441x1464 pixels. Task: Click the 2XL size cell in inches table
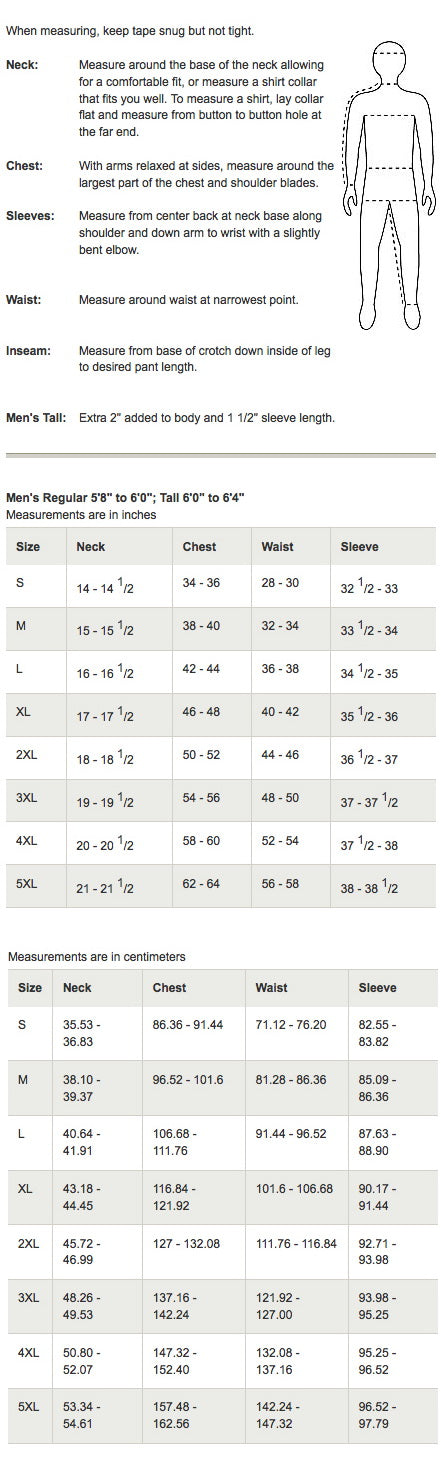[27, 755]
